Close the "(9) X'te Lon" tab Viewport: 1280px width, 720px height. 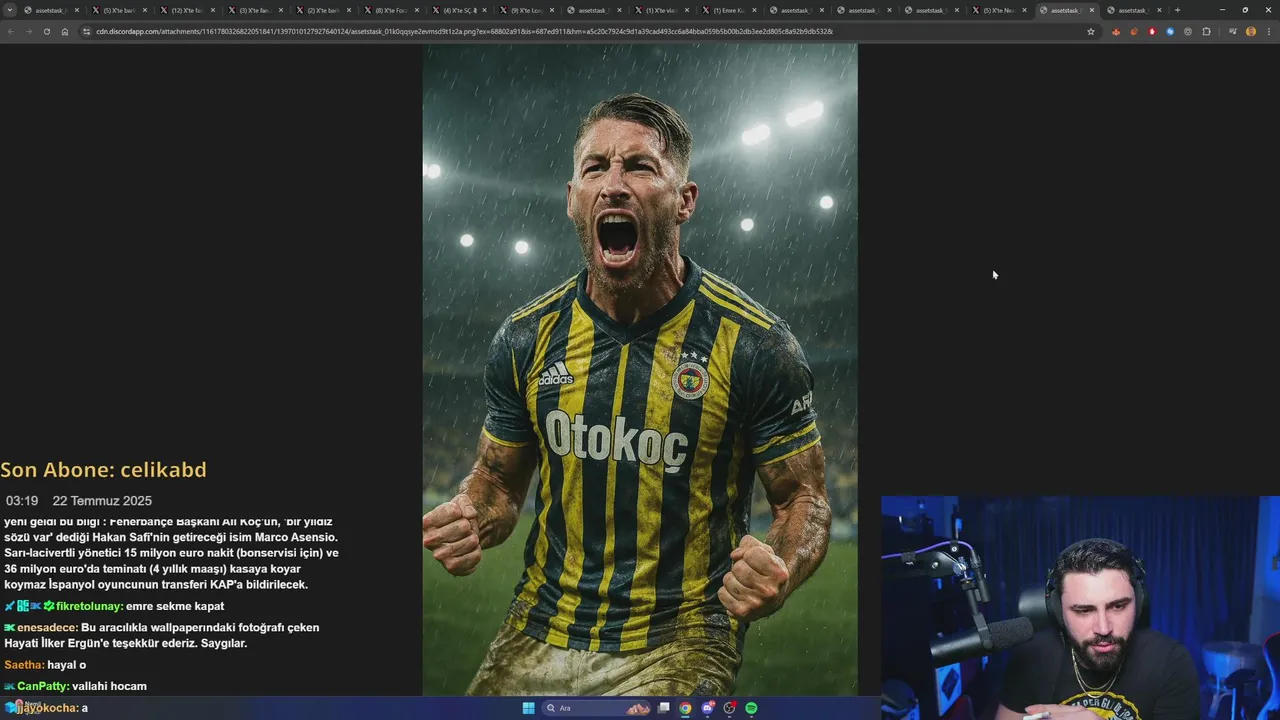click(x=552, y=10)
